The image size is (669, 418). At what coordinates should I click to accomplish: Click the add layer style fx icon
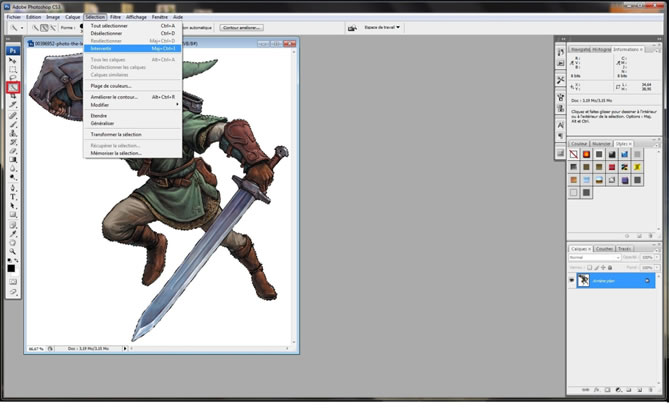coord(596,390)
